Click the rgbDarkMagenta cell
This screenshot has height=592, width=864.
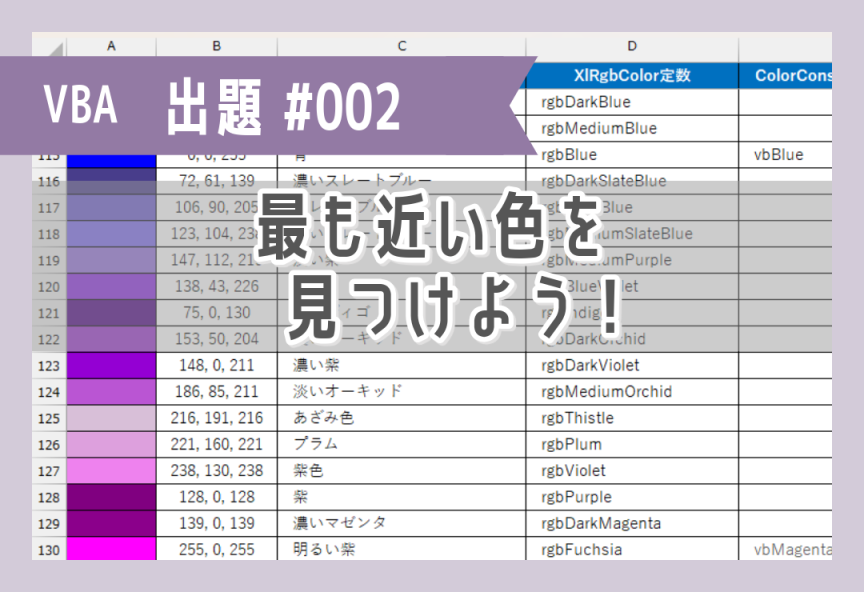[x=632, y=524]
